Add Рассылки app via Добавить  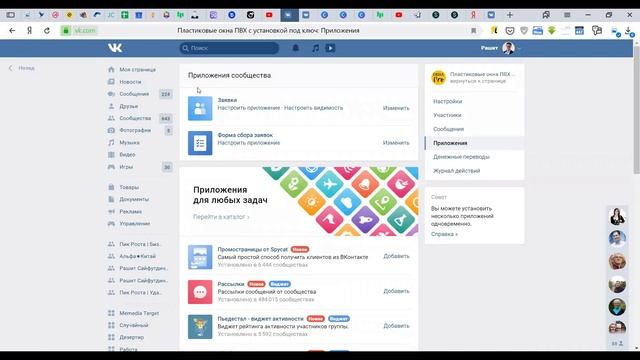coord(396,291)
